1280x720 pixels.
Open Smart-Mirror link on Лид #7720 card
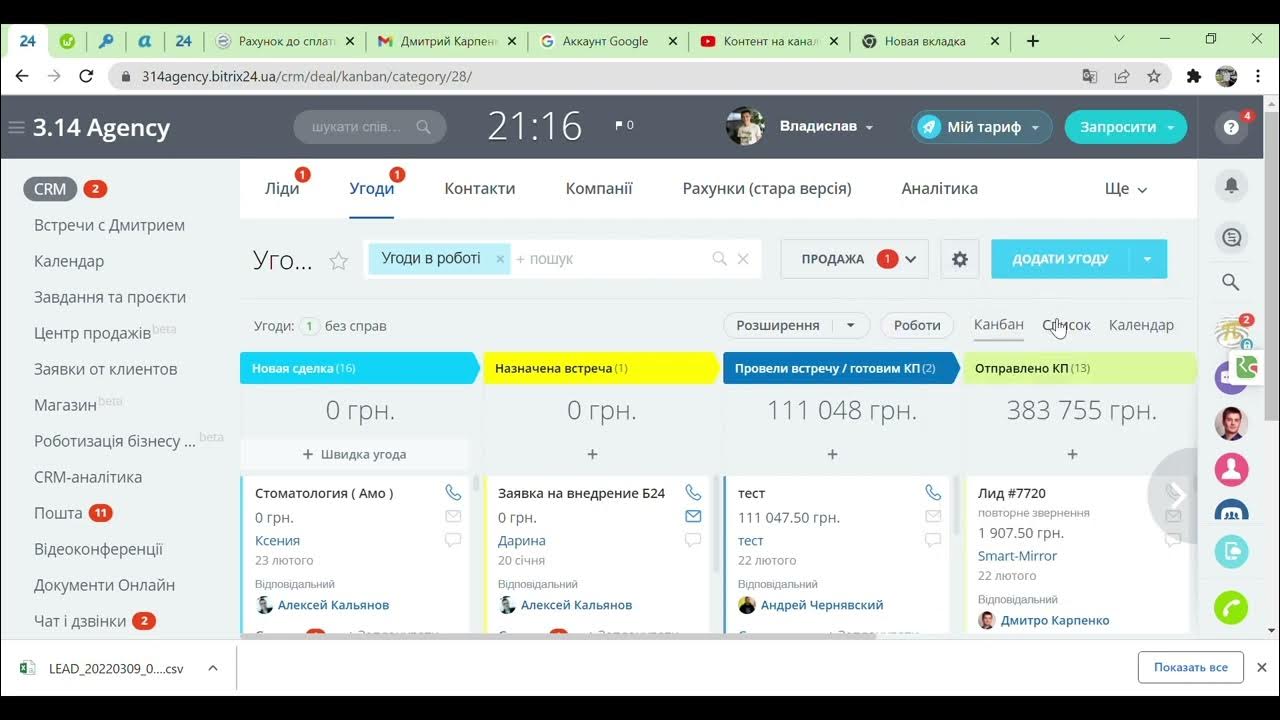[1017, 556]
